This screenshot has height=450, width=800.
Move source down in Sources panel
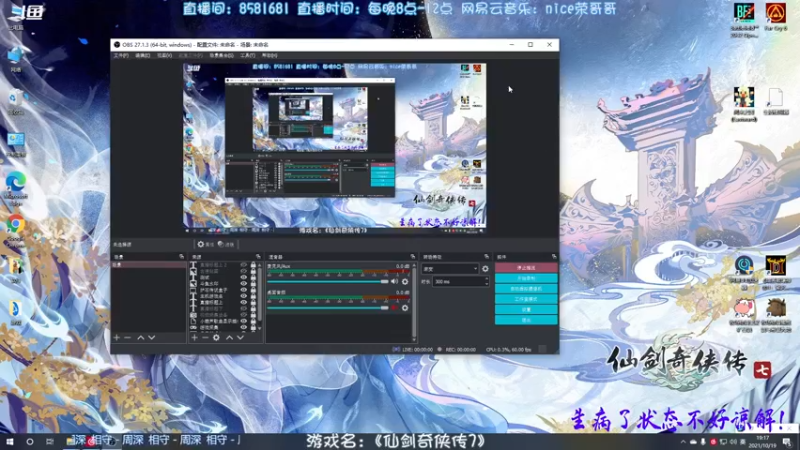coord(240,337)
